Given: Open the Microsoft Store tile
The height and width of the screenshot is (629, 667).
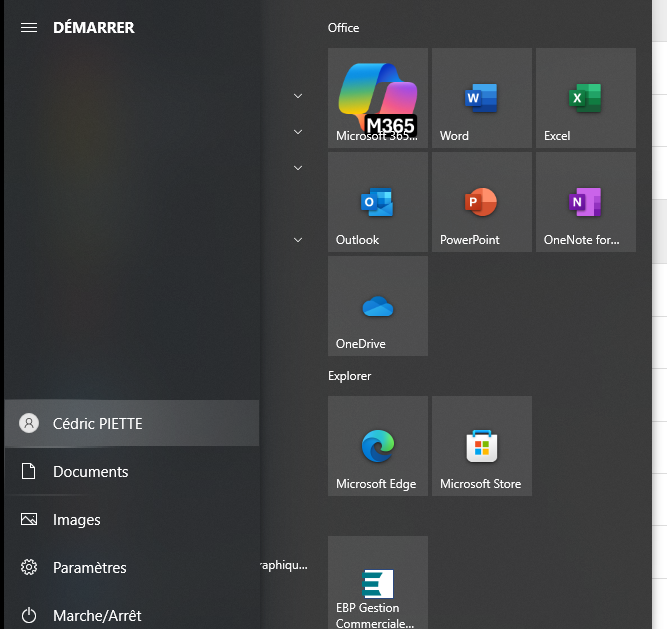Looking at the screenshot, I should [x=482, y=446].
